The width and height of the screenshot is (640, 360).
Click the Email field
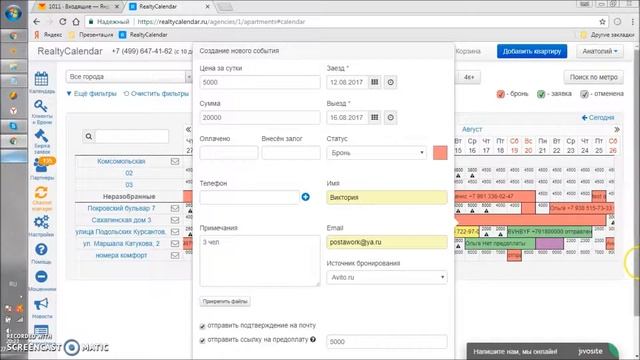387,242
